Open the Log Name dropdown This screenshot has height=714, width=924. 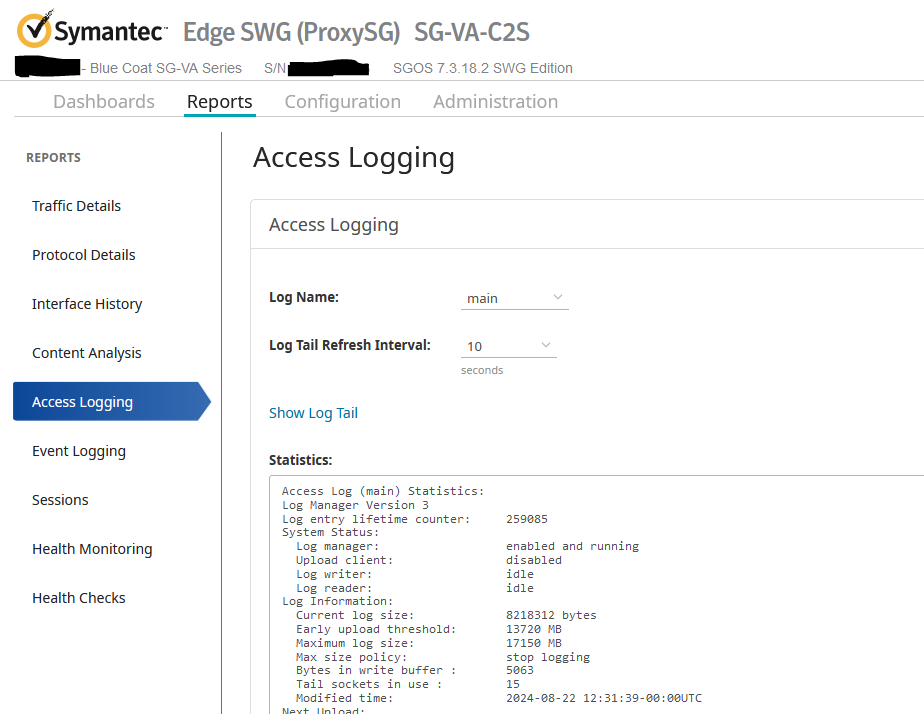[514, 298]
